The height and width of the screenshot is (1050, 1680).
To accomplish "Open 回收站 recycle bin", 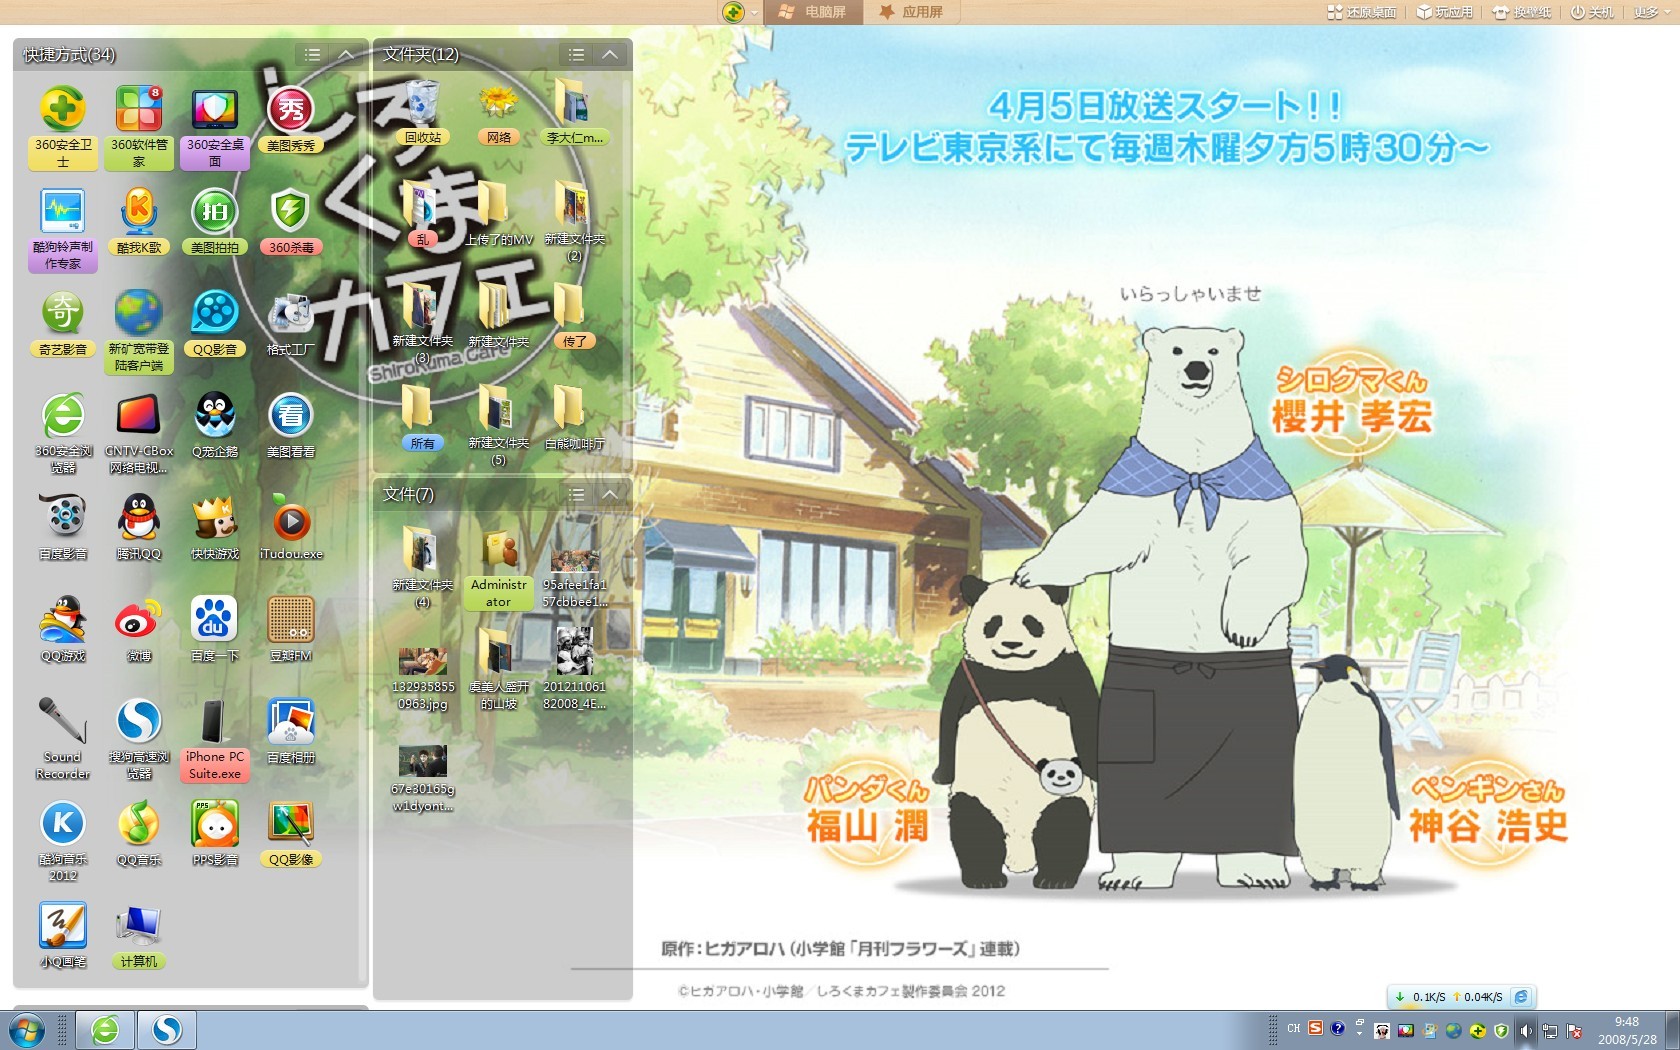I will coord(422,112).
